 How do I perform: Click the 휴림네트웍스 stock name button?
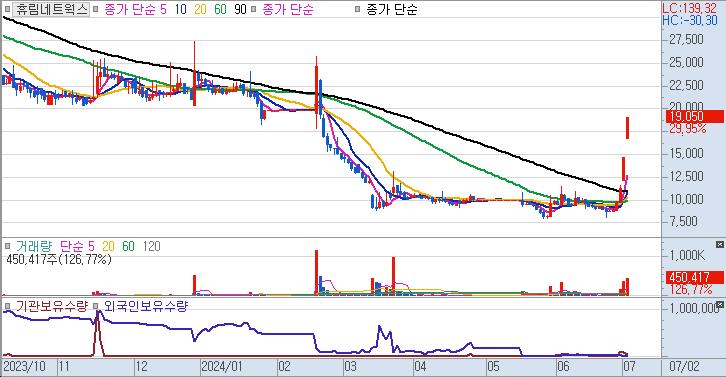tap(50, 9)
